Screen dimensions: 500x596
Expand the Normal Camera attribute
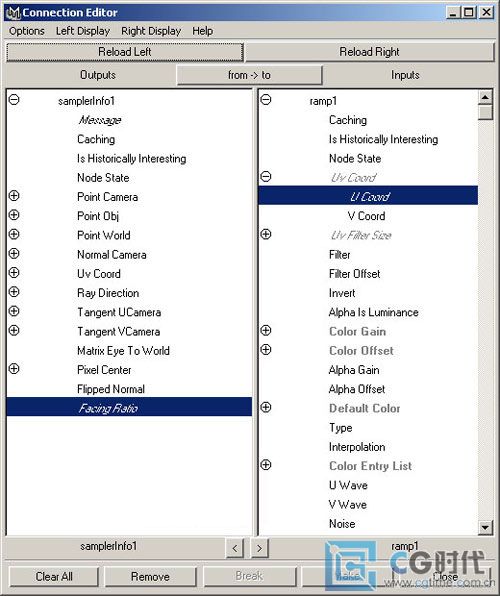(x=14, y=254)
